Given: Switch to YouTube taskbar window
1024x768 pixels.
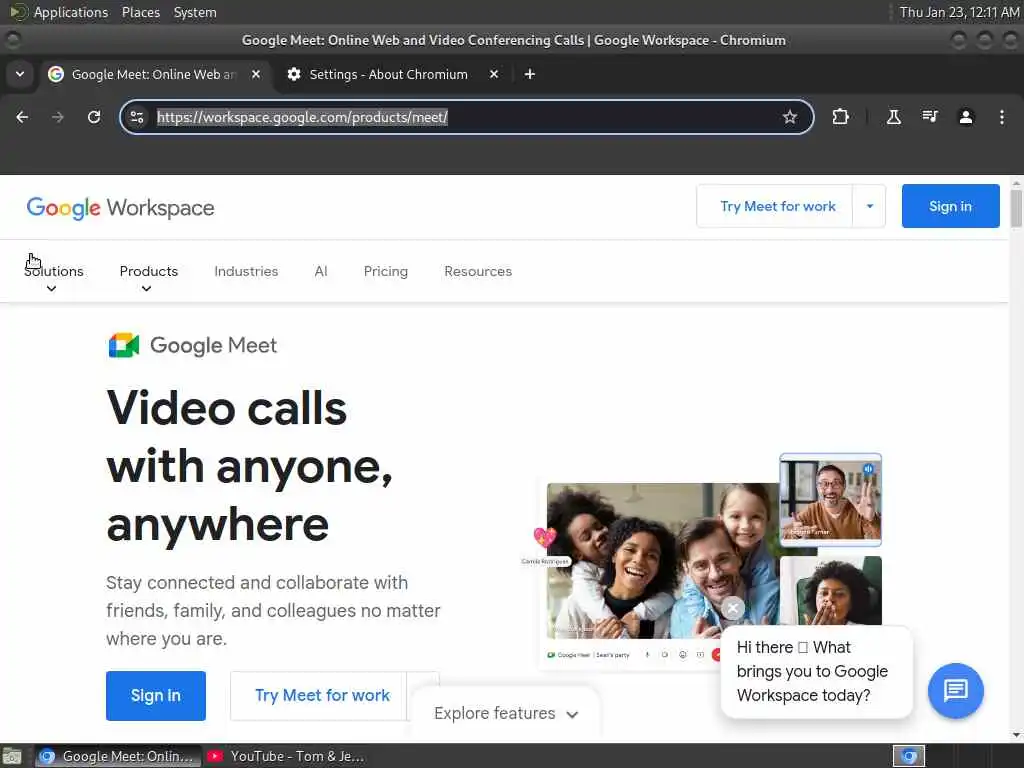Looking at the screenshot, I should coord(286,756).
